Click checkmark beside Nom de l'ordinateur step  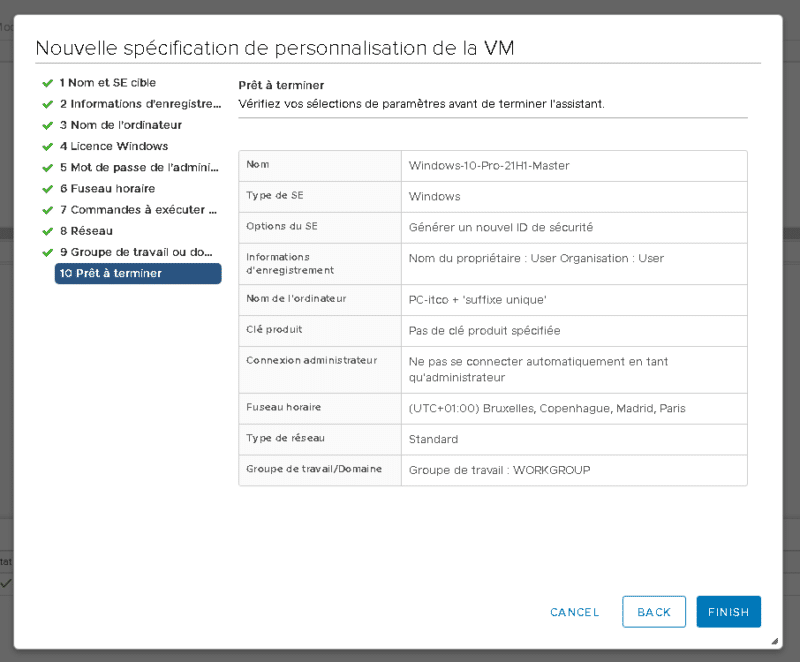(x=47, y=125)
